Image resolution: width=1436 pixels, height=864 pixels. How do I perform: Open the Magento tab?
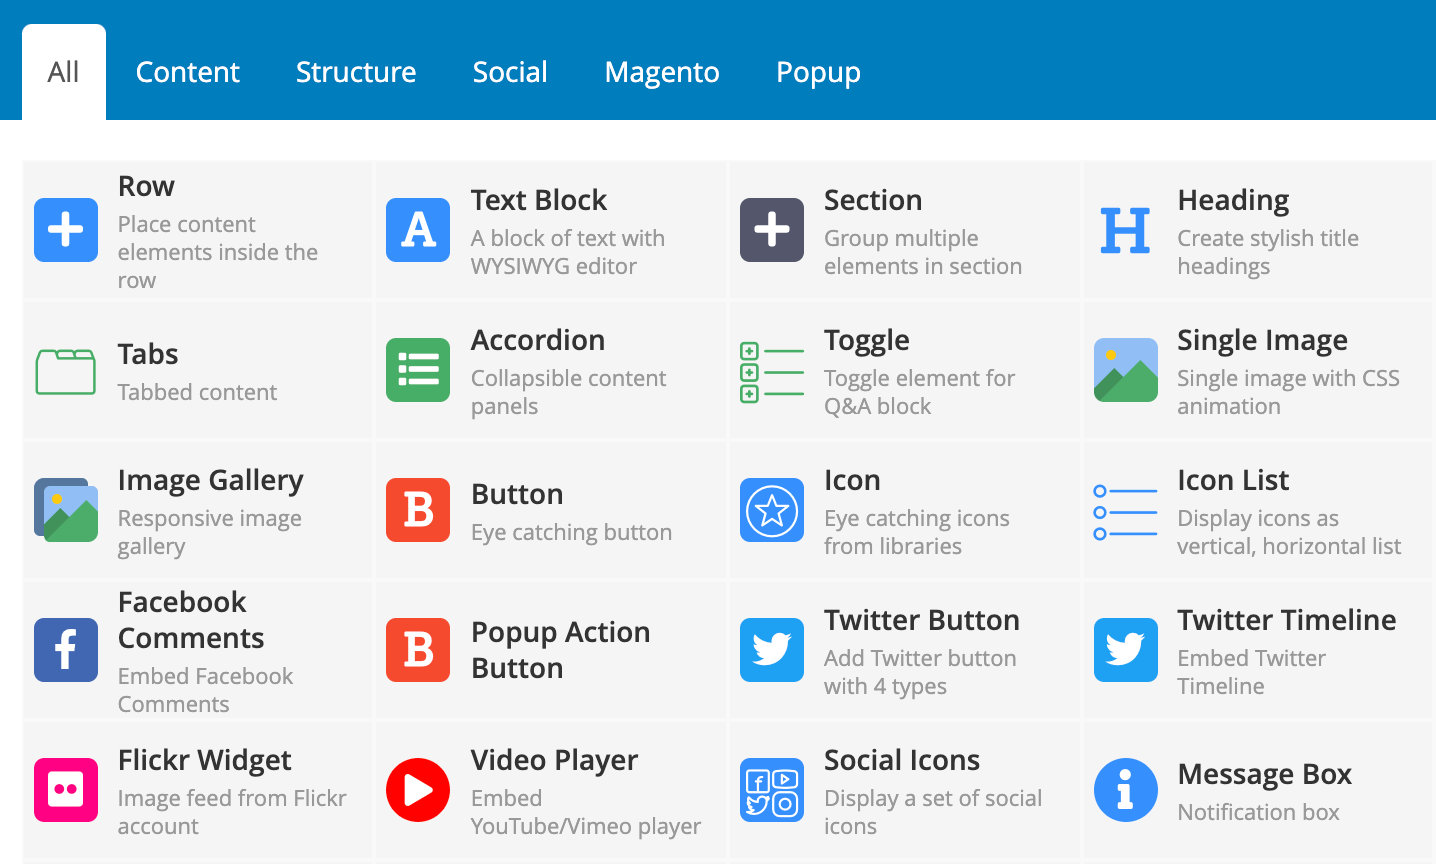tap(661, 71)
